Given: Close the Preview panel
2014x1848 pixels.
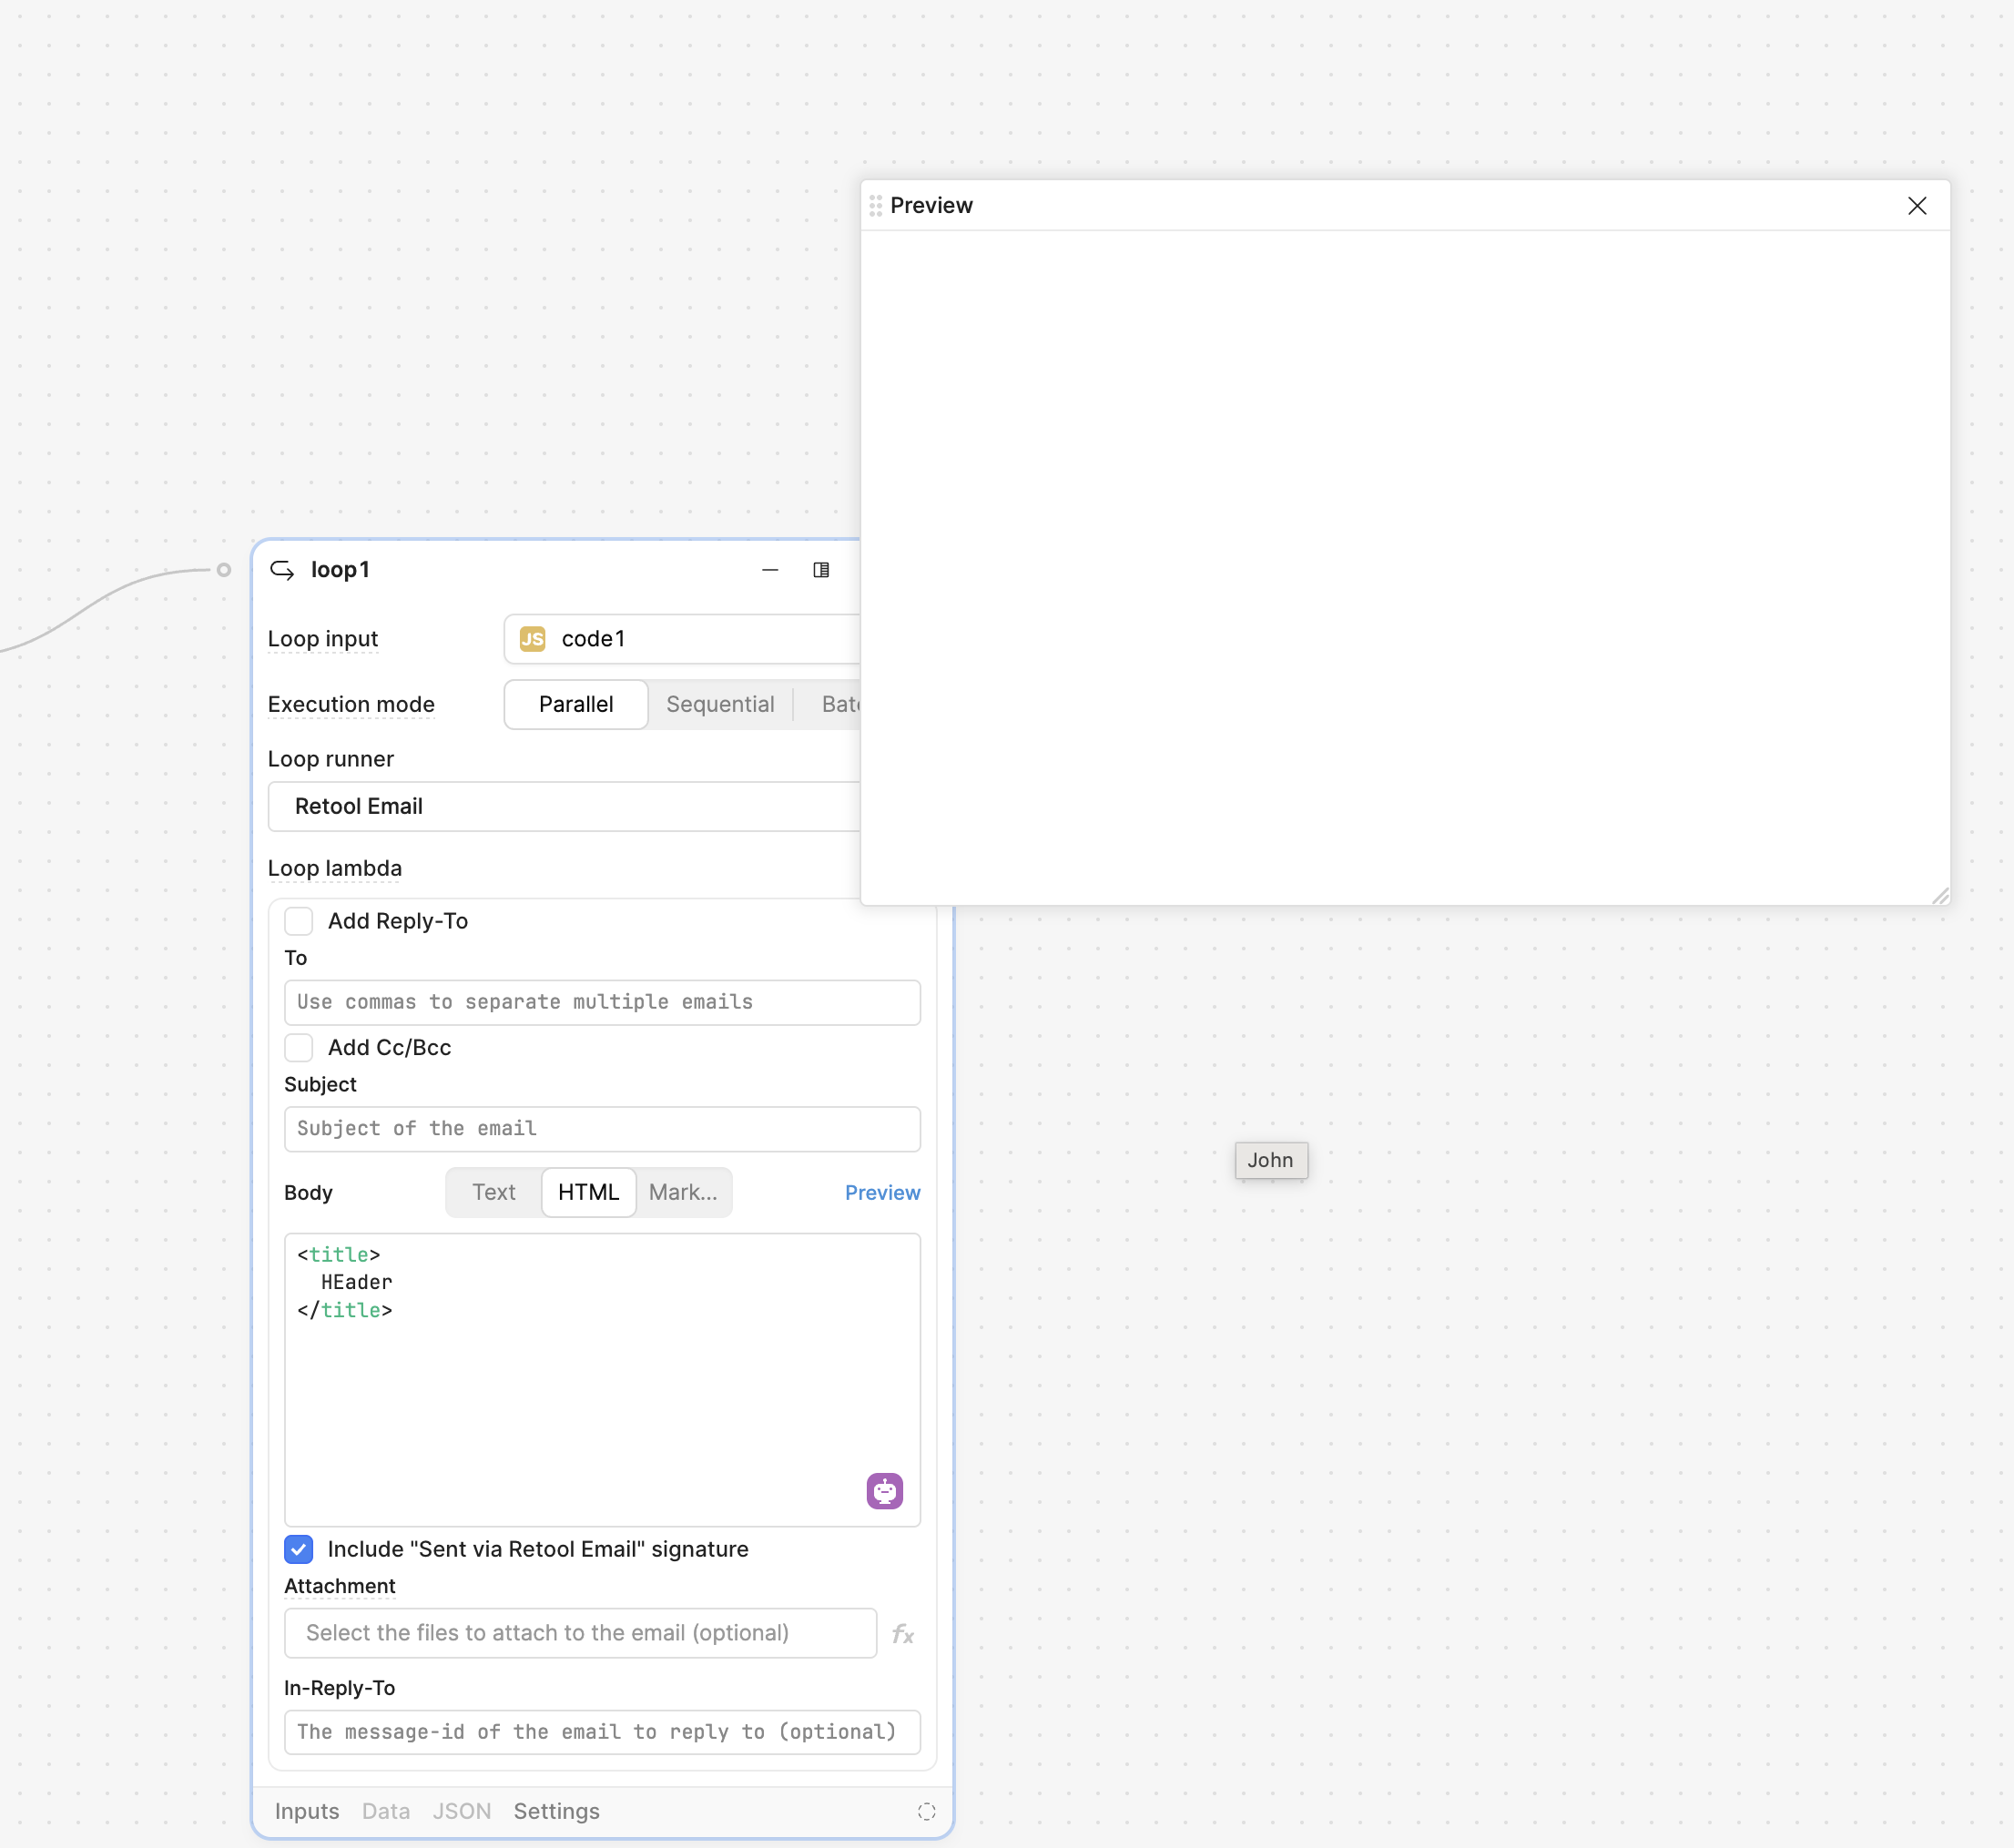Looking at the screenshot, I should pyautogui.click(x=1916, y=206).
